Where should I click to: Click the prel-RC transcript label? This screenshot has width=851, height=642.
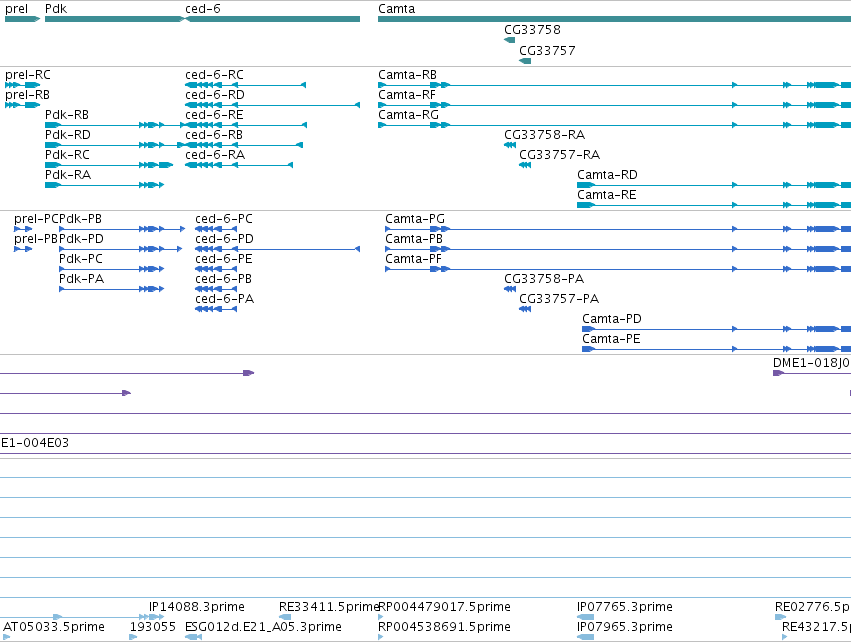click(x=28, y=75)
